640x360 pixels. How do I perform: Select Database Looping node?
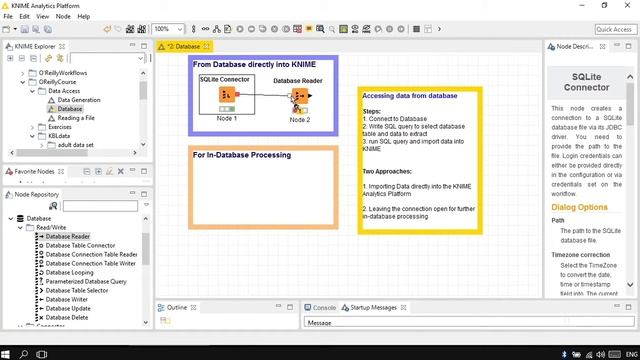tap(69, 273)
